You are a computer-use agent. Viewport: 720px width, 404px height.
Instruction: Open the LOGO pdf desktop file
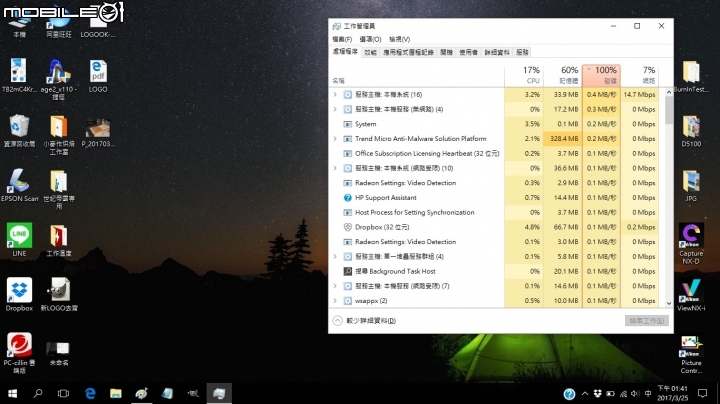pos(98,76)
